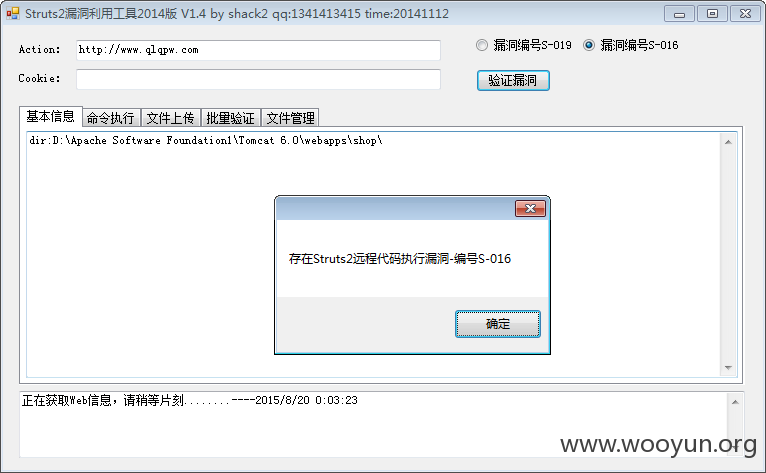
Task: Click info panel scrollbar up arrow
Action: pos(728,142)
